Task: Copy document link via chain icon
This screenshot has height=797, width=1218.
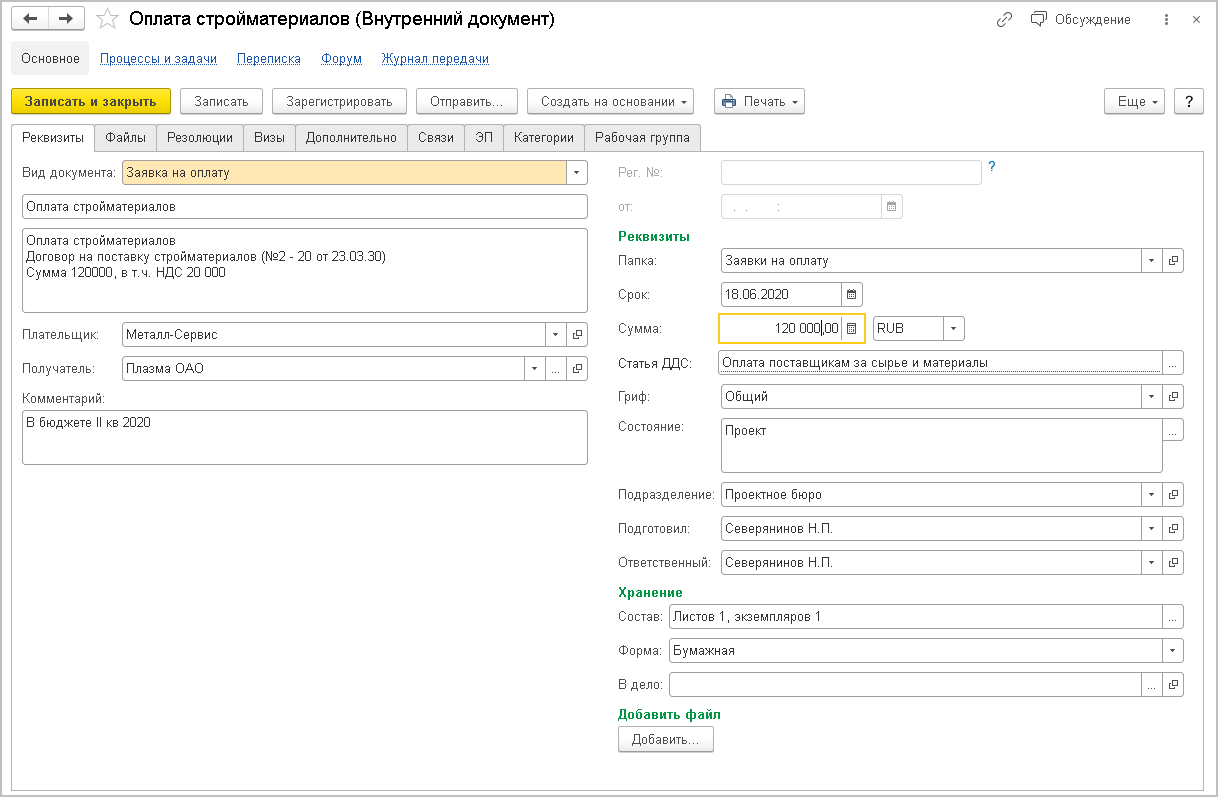Action: (1004, 20)
